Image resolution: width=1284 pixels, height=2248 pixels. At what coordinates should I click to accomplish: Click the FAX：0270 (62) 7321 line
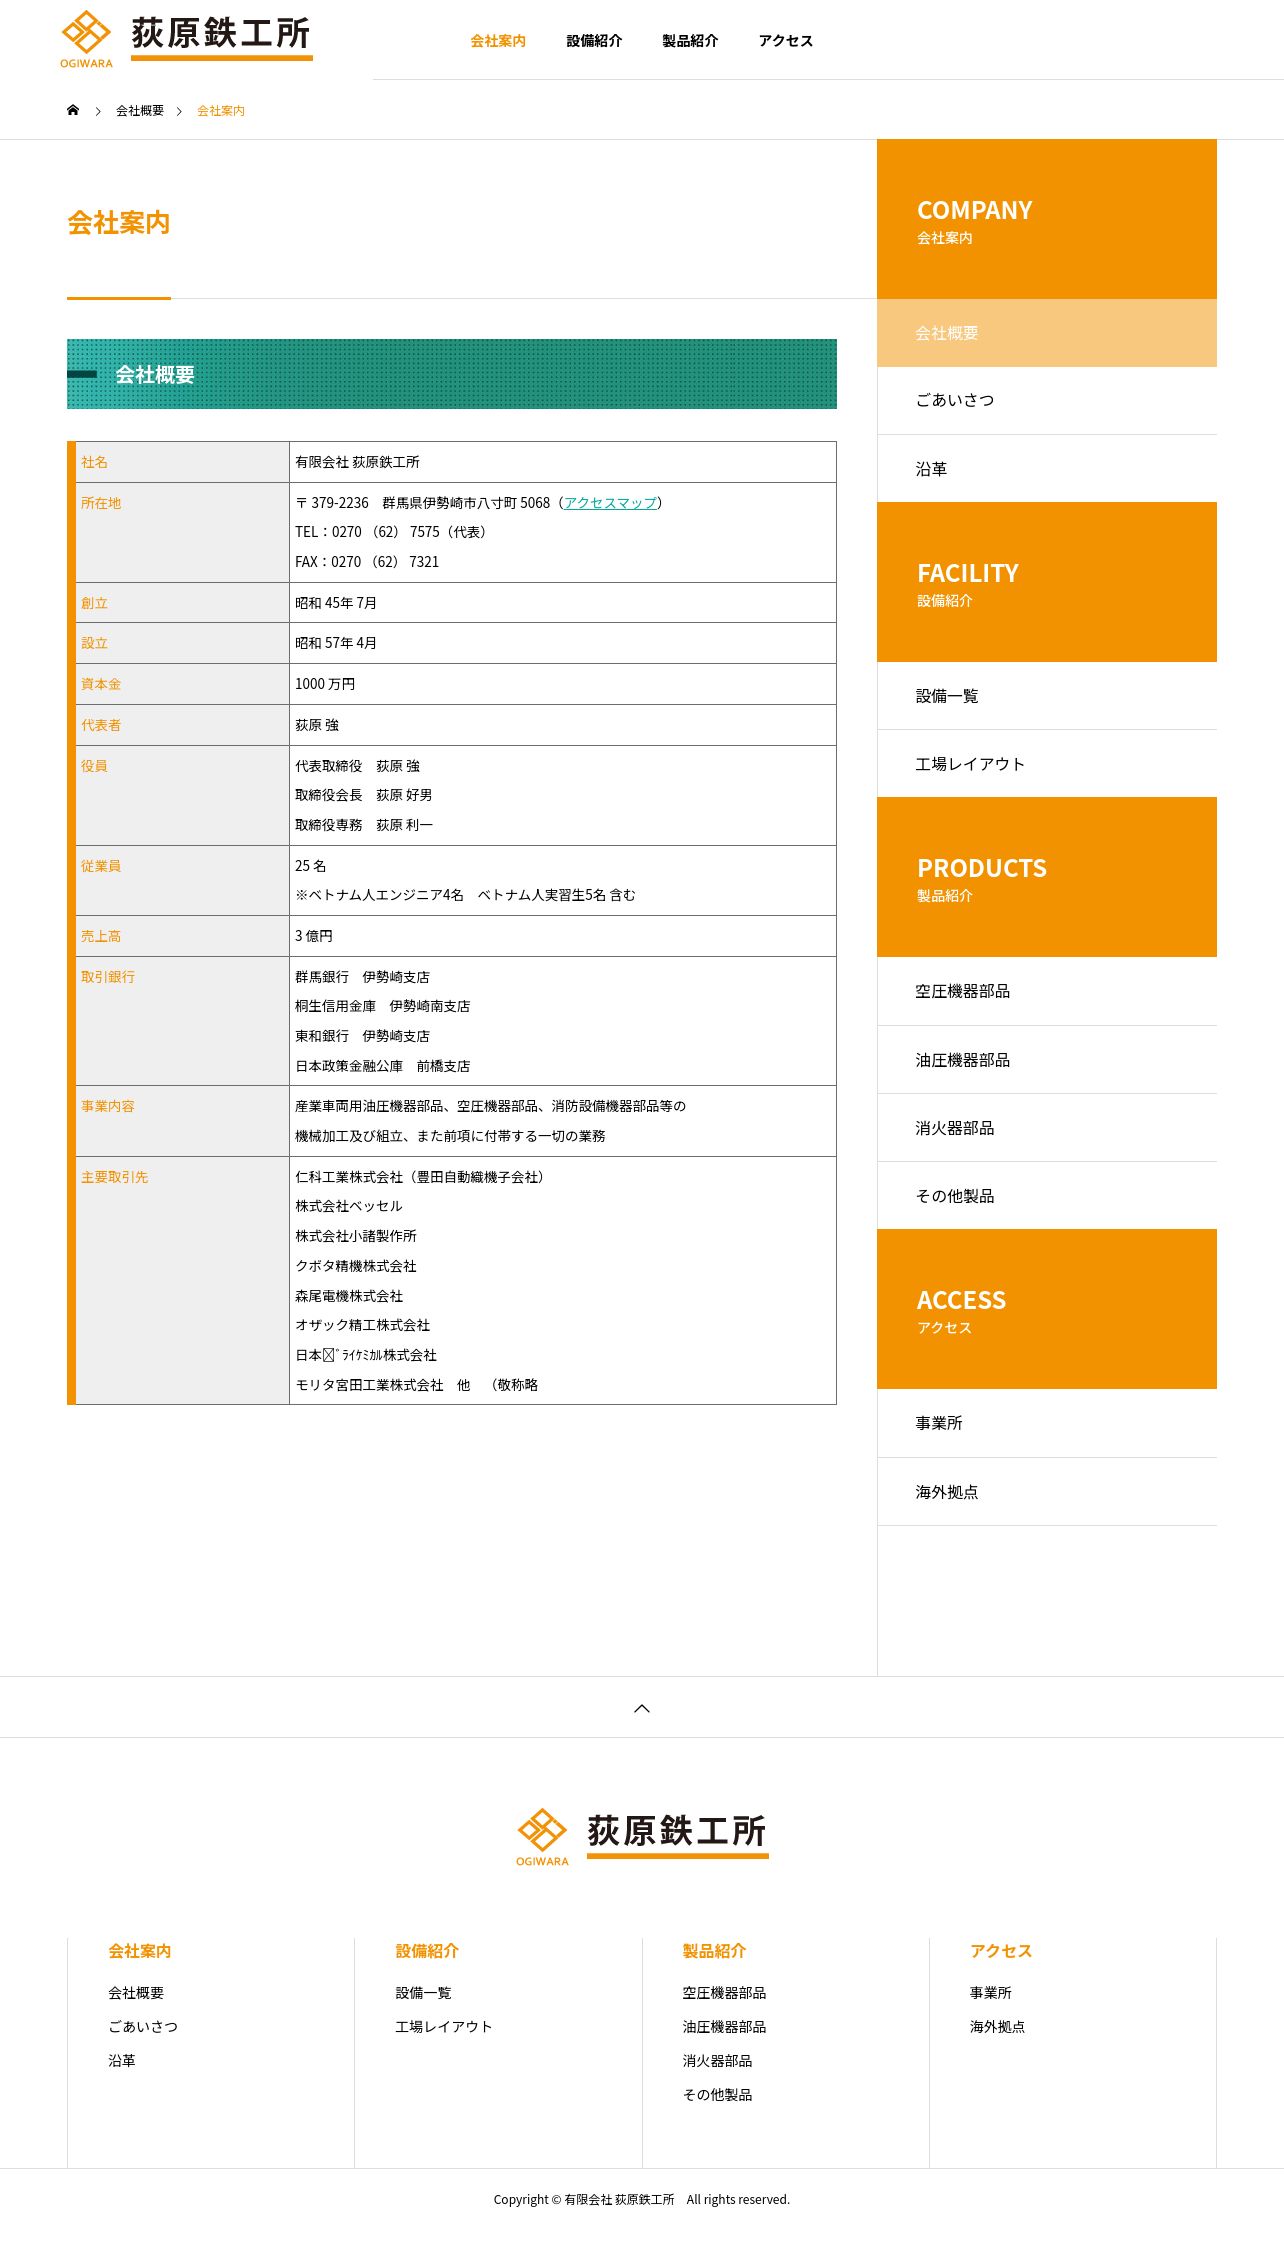[x=367, y=562]
